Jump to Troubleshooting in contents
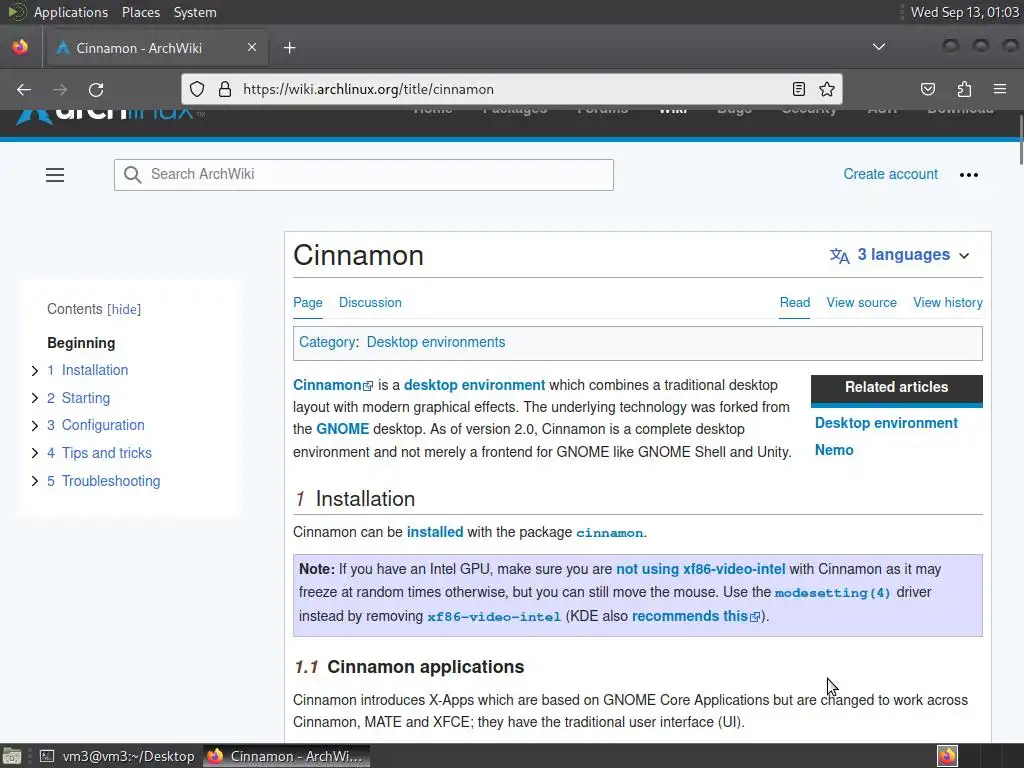This screenshot has width=1024, height=768. 111,481
